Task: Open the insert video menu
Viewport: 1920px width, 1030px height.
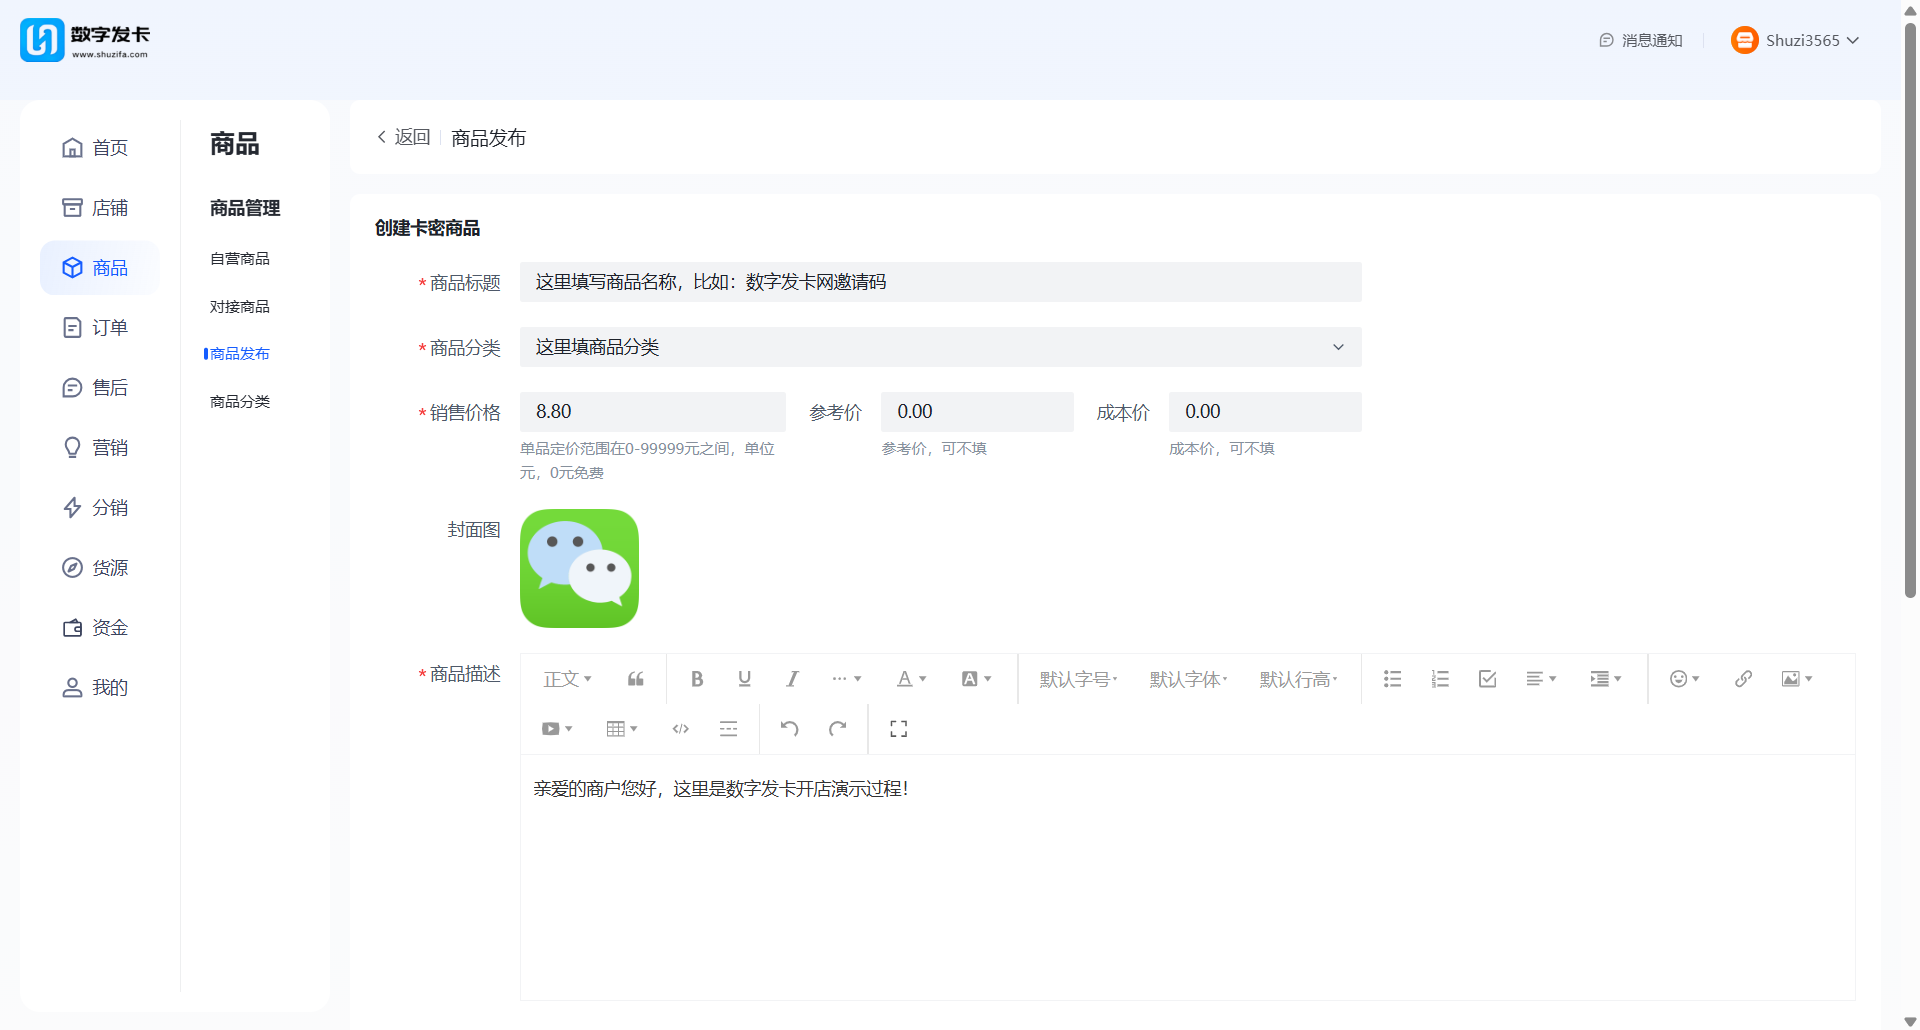Action: pos(557,729)
